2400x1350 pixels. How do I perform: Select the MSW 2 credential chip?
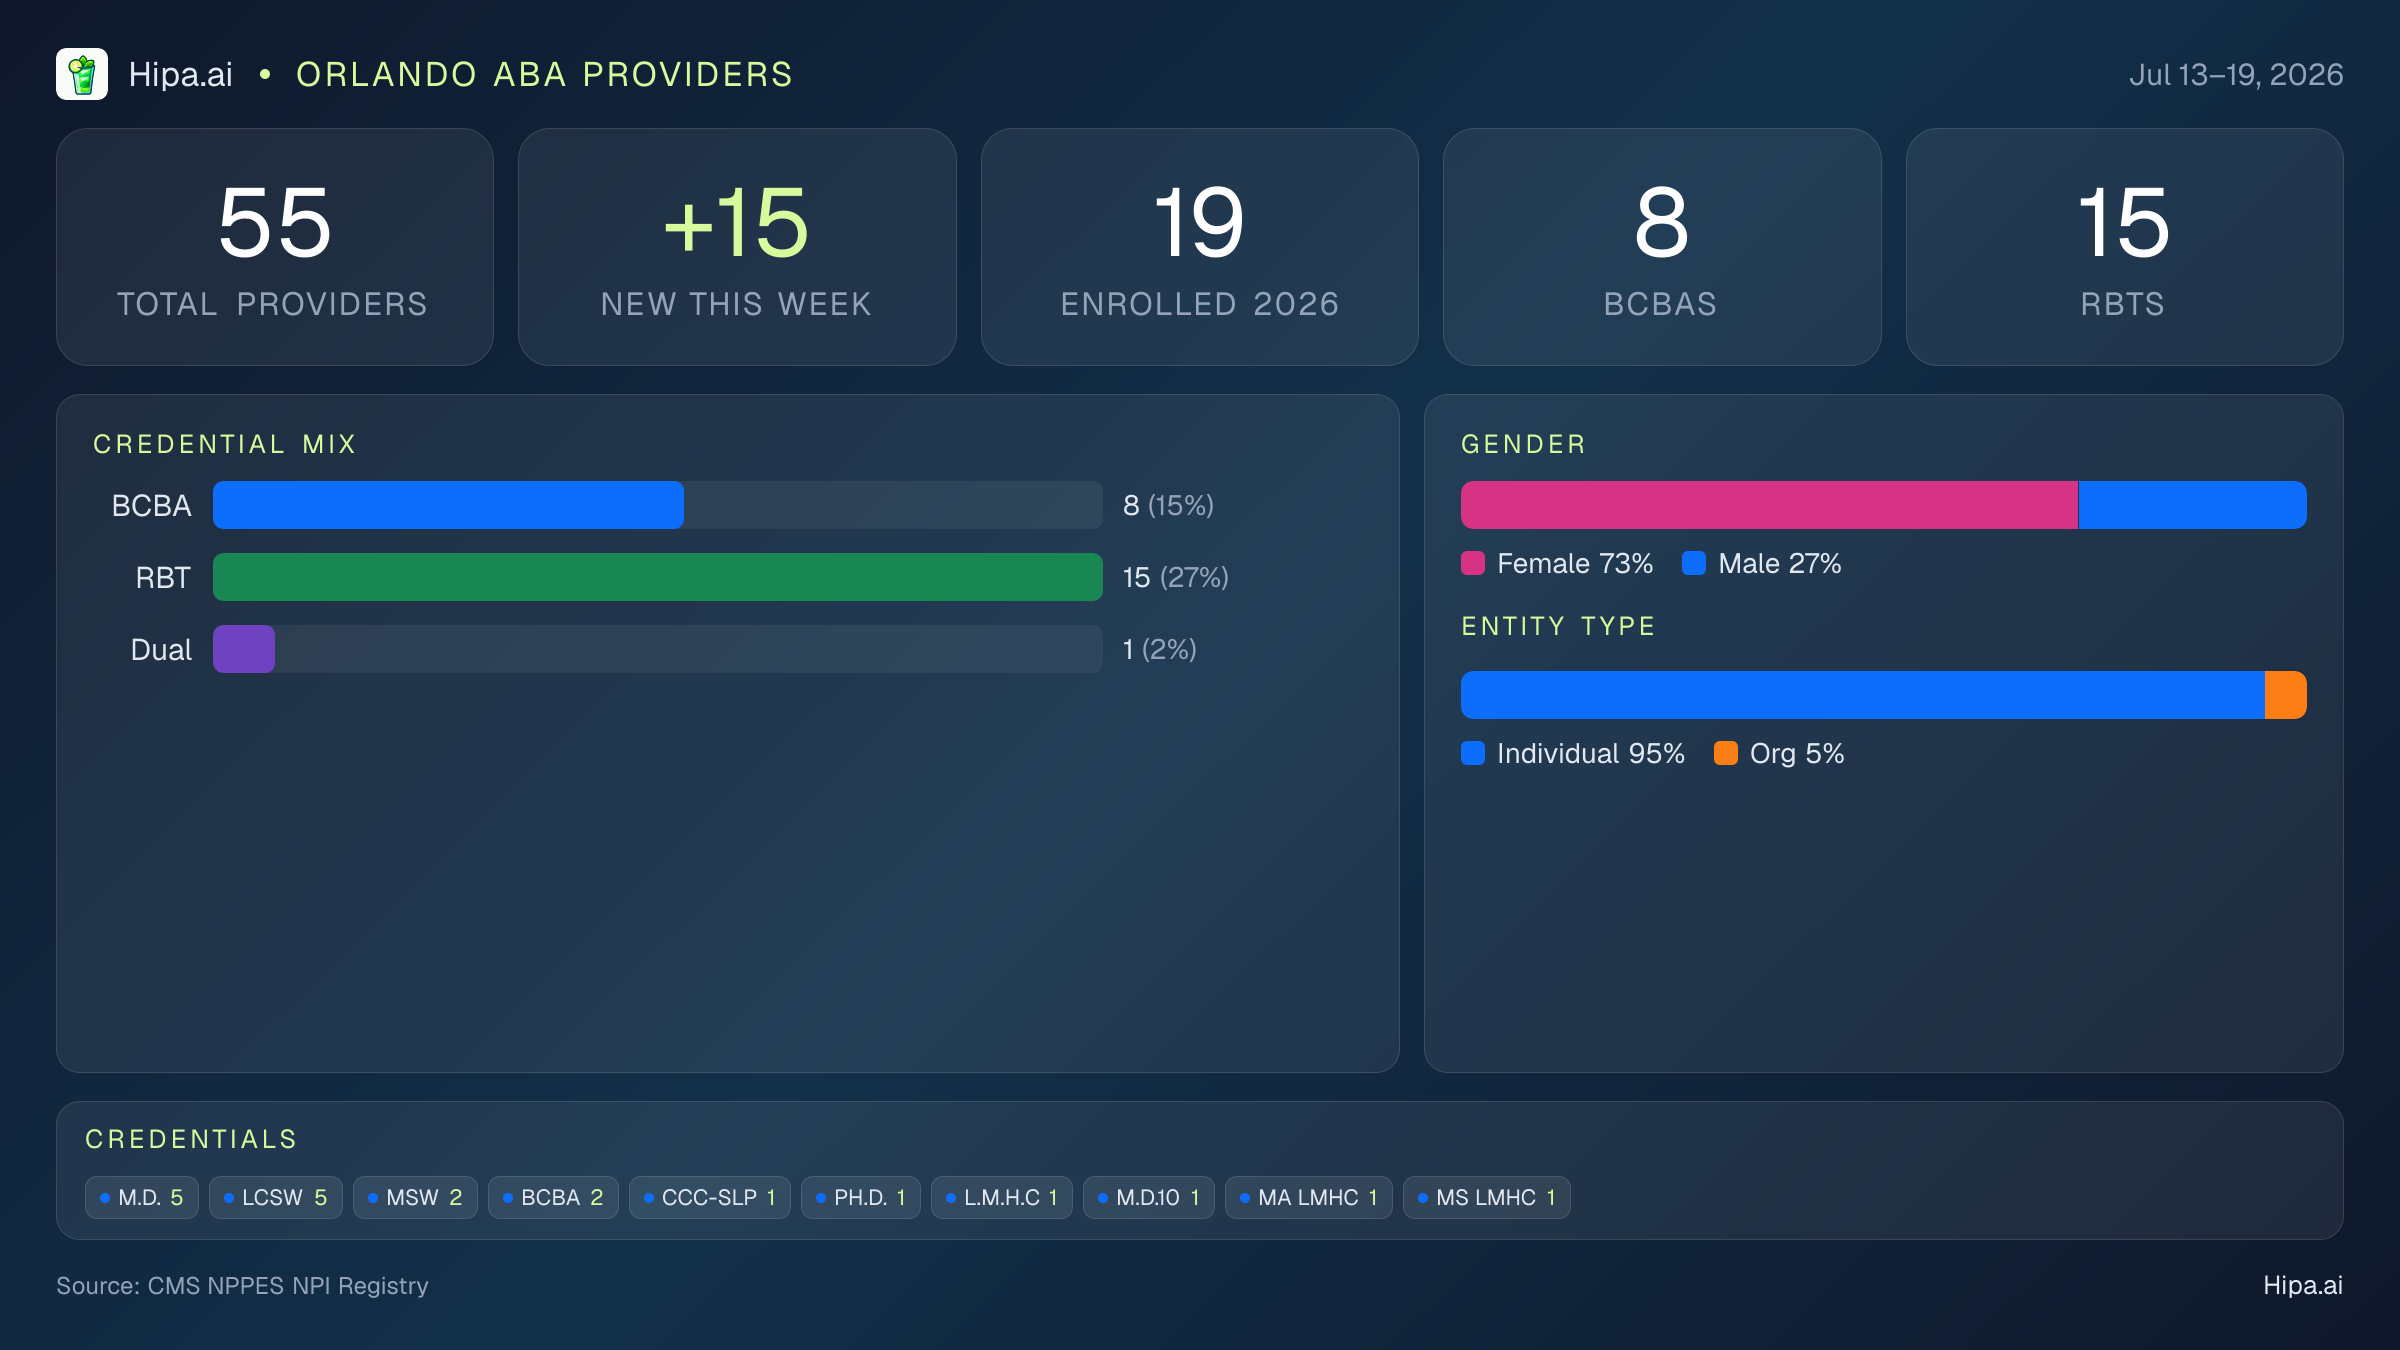point(415,1197)
